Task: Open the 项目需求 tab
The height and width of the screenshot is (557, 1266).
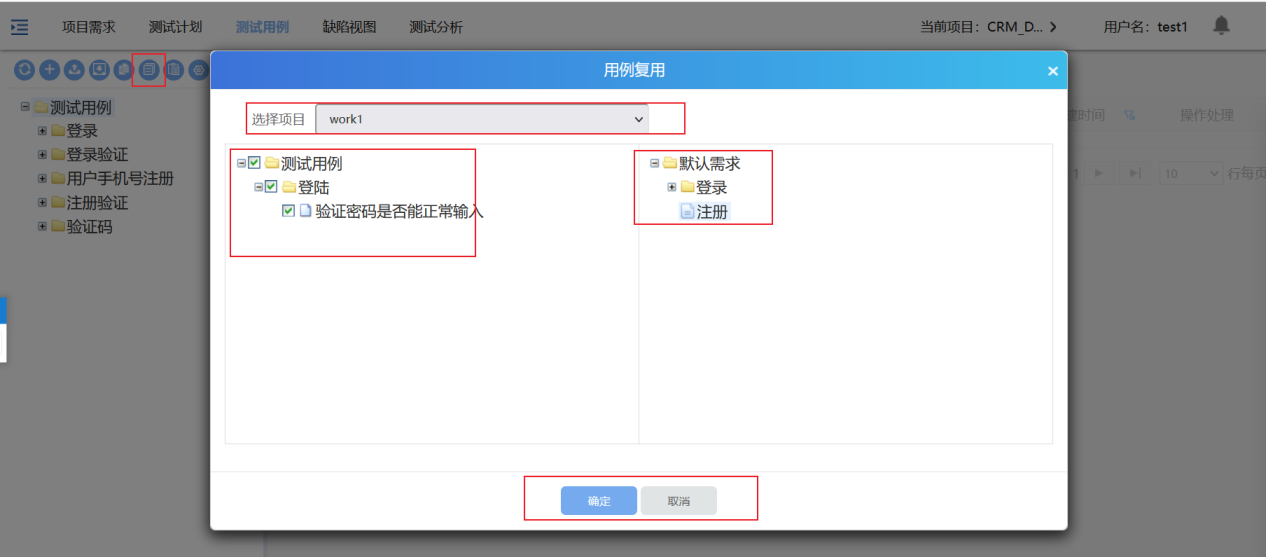Action: [89, 27]
